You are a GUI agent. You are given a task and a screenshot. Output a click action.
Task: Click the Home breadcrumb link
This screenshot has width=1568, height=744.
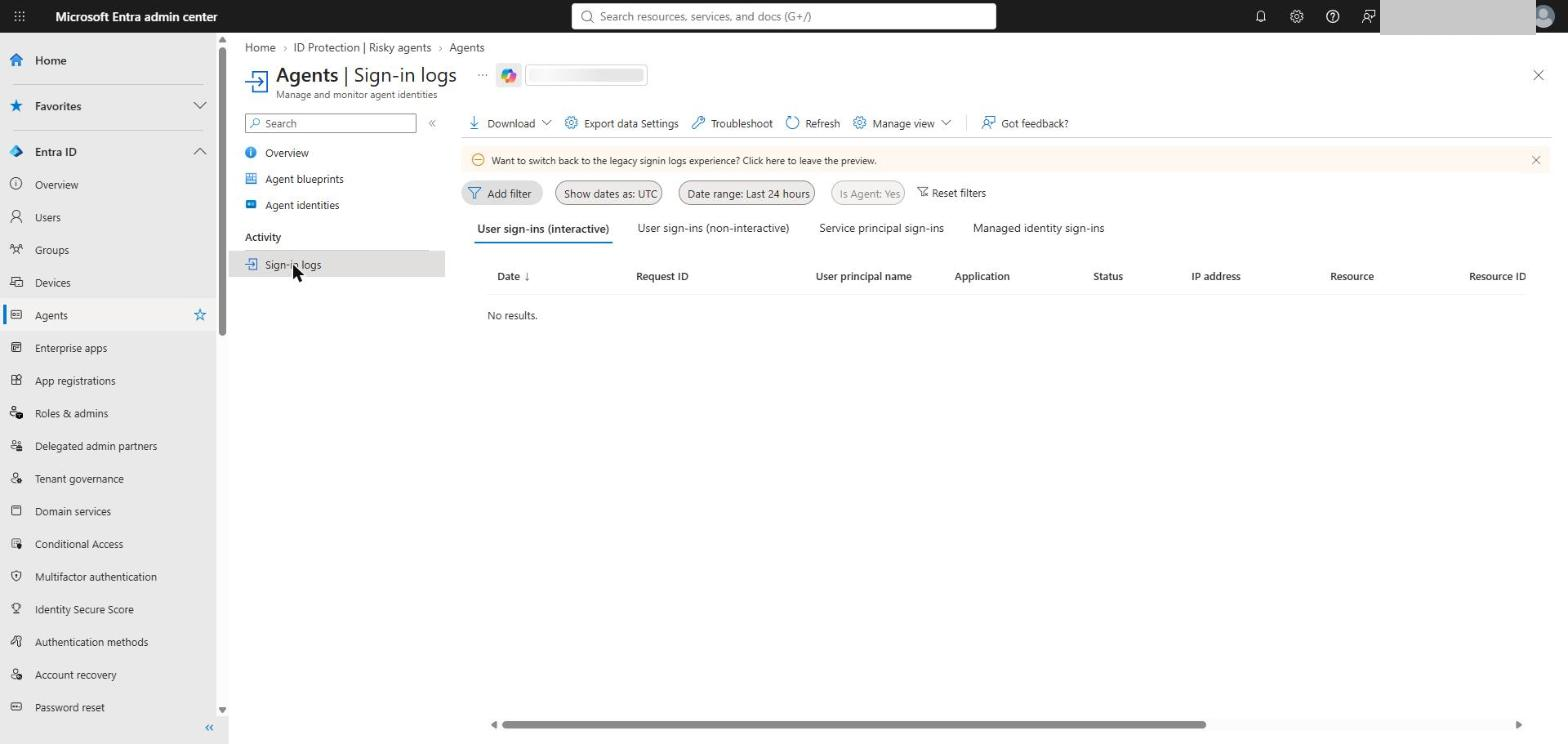pyautogui.click(x=260, y=47)
